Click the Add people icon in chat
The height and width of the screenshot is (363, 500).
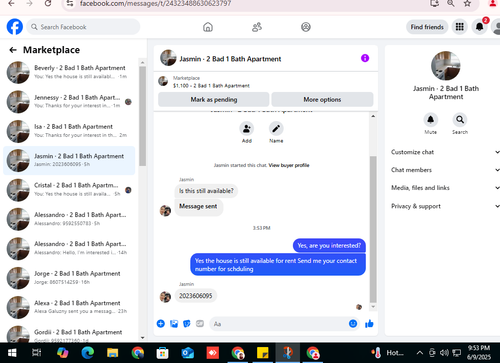(247, 129)
